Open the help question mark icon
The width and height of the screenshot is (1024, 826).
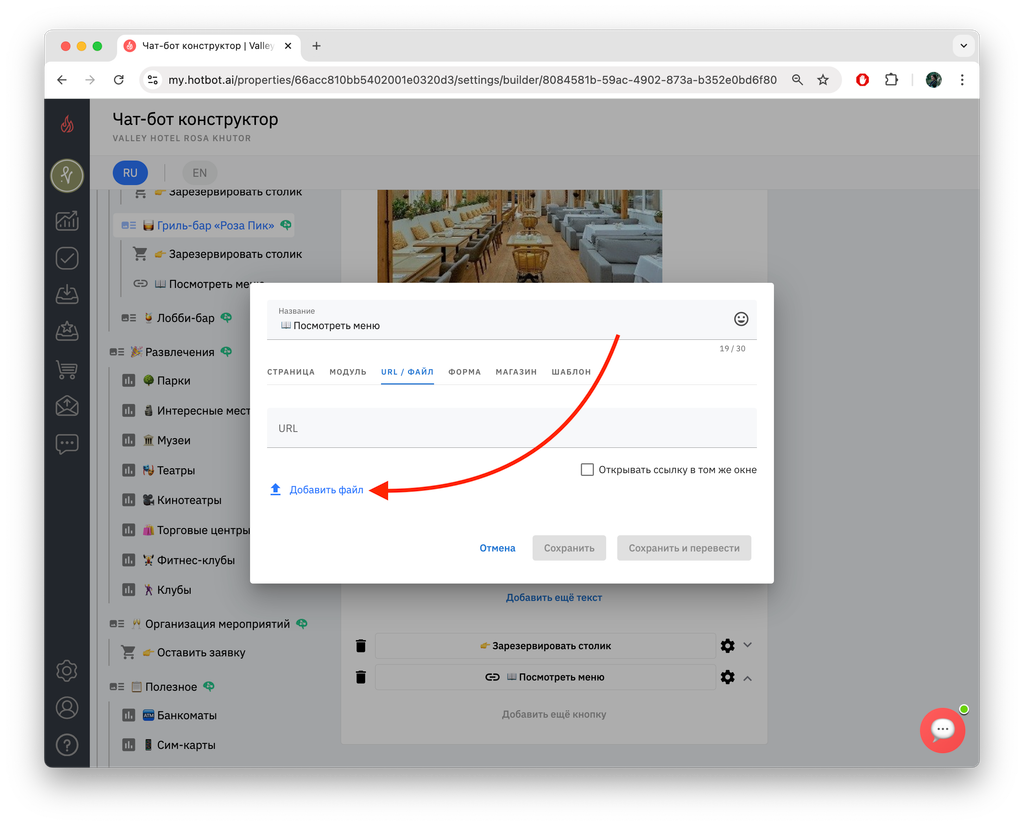(67, 745)
